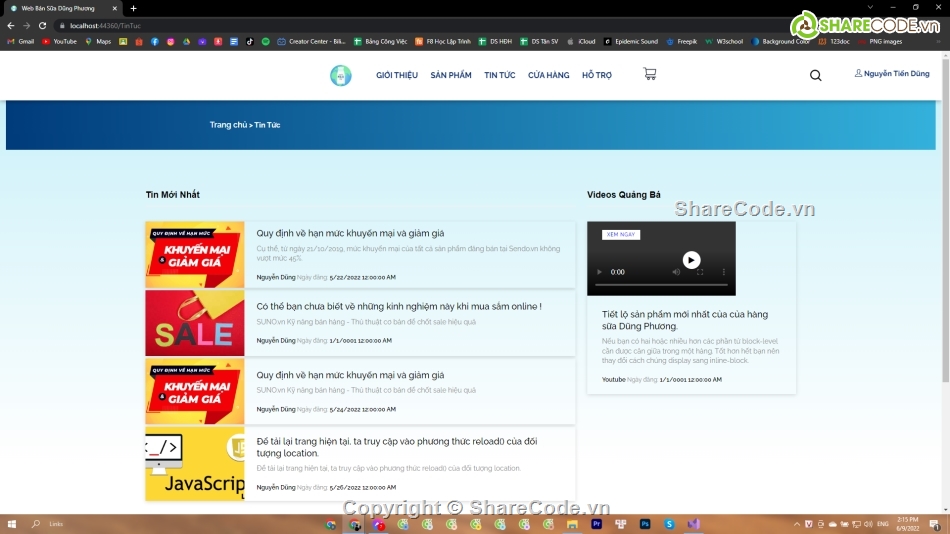The width and height of the screenshot is (950, 534).
Task: Open the Gmail bookmark
Action: click(21, 42)
